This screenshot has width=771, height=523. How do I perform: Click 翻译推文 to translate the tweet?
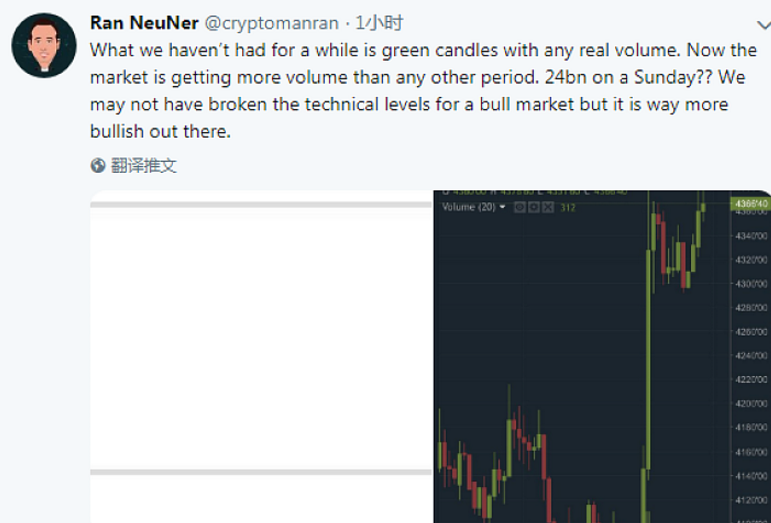[x=146, y=166]
